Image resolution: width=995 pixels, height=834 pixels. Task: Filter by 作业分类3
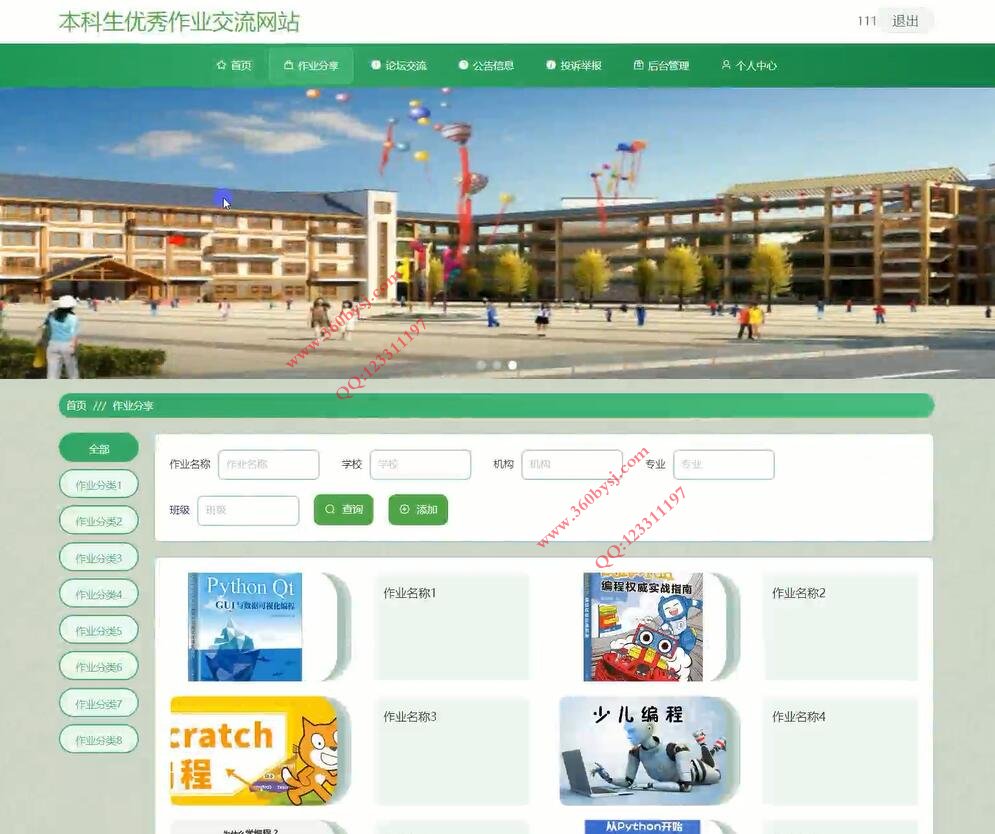click(x=98, y=558)
